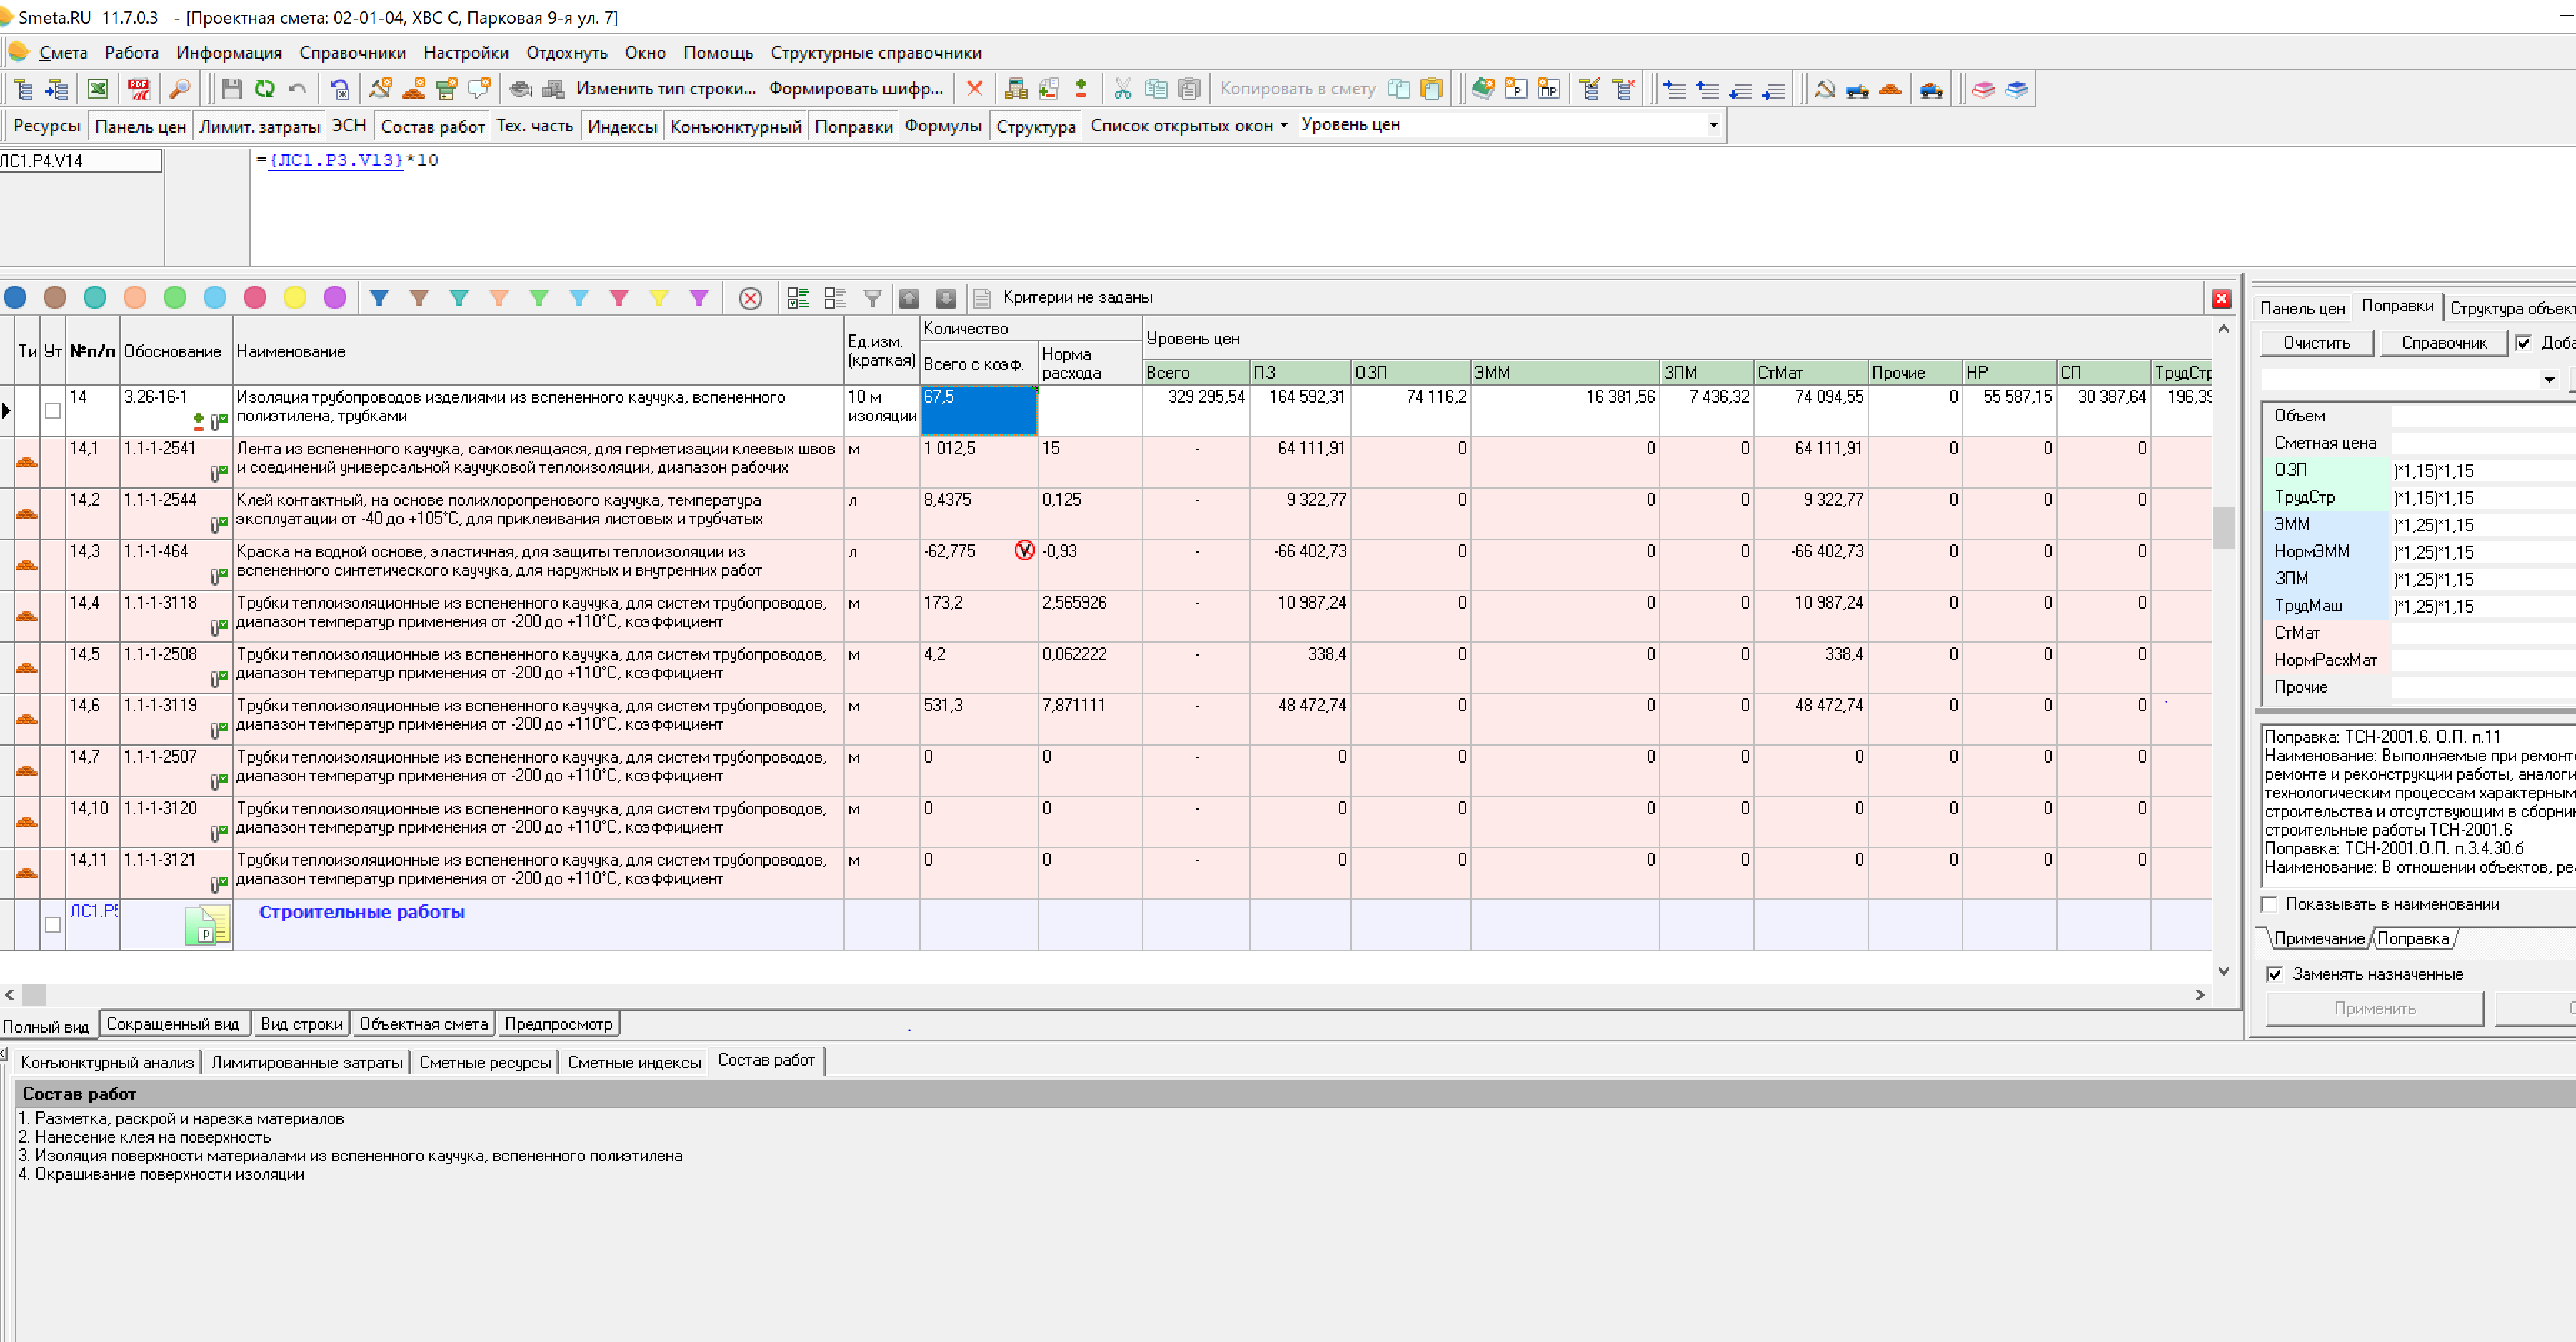Screen dimensions: 2576x1342
Task: Click the check-all list icon in the filter bar
Action: pos(798,298)
